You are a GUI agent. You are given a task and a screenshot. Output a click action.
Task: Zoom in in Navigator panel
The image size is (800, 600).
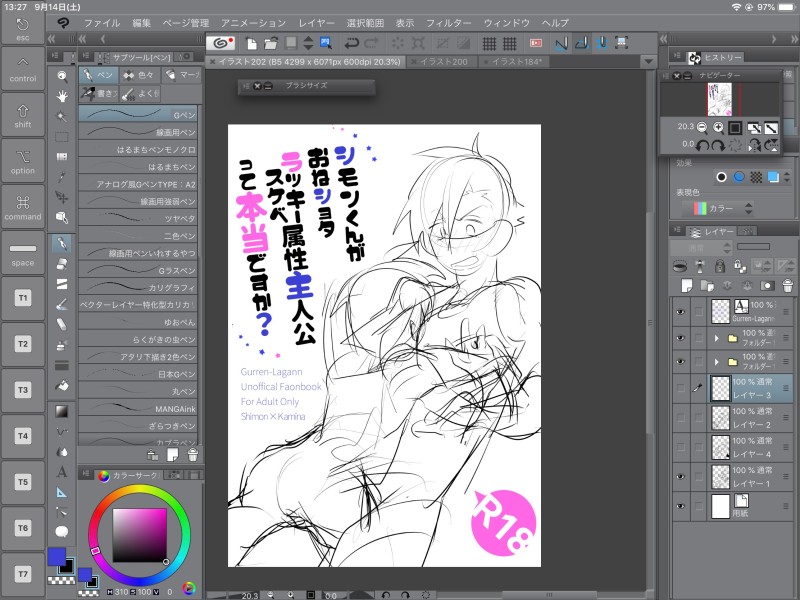point(718,127)
